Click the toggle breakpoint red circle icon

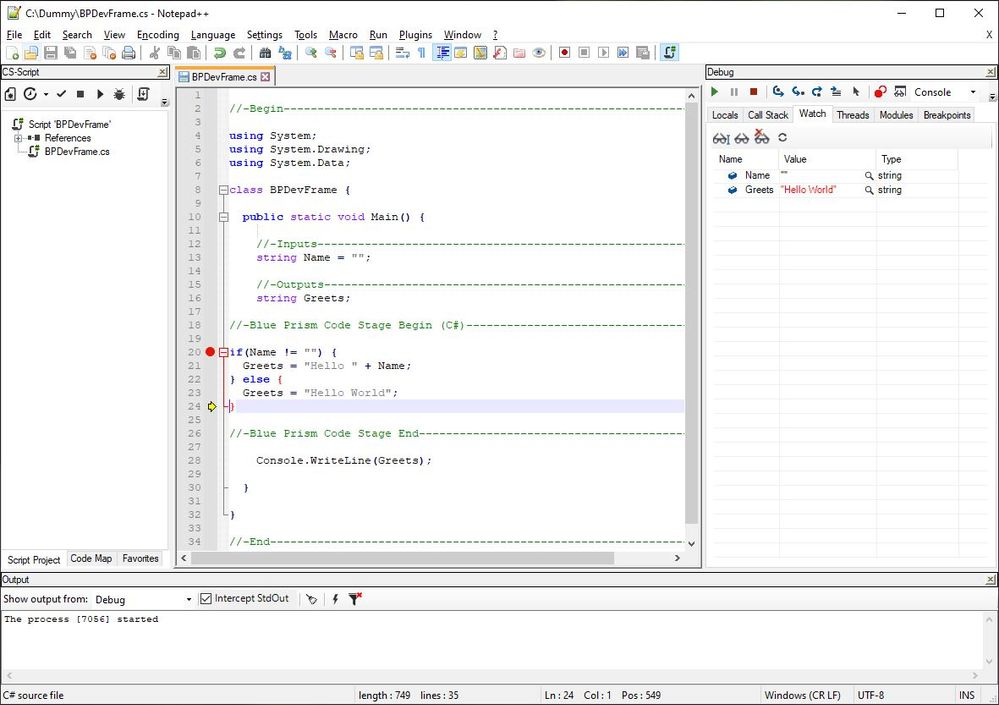(x=880, y=92)
